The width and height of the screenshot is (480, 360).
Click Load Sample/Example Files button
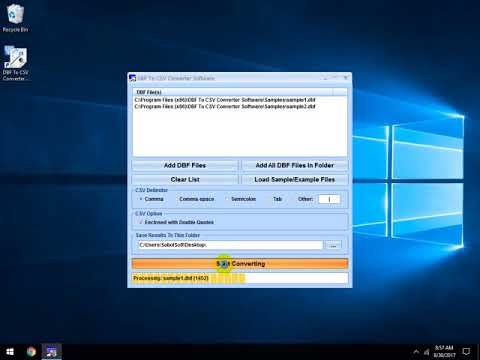point(295,180)
